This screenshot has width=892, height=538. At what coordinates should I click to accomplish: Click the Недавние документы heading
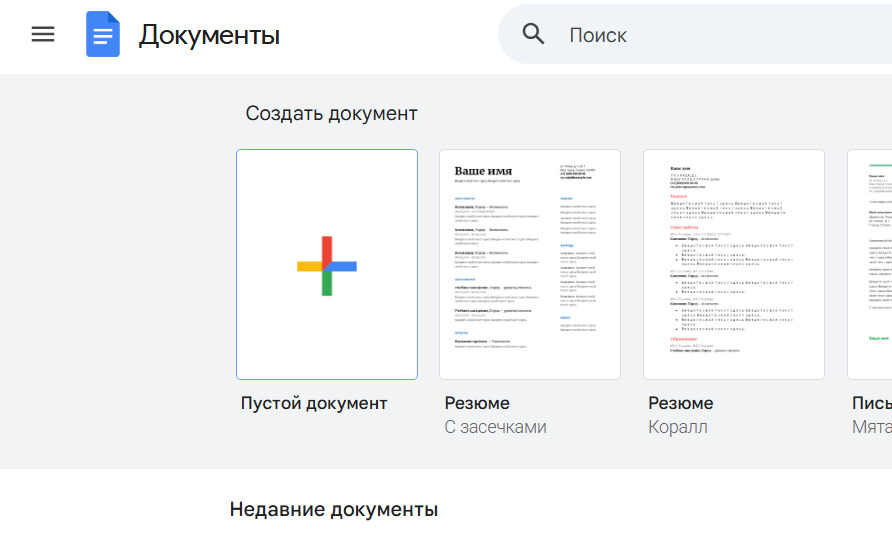pyautogui.click(x=333, y=510)
